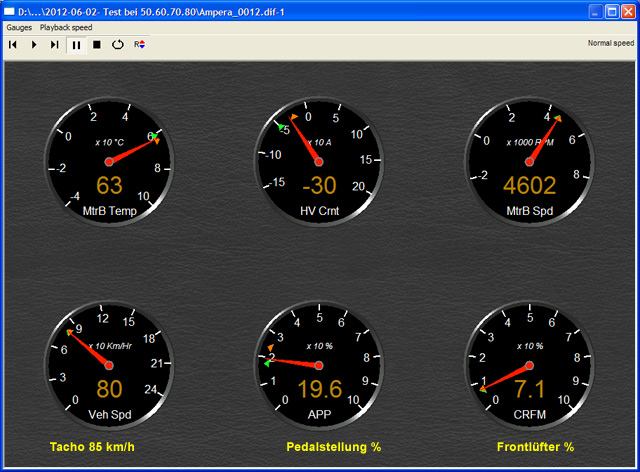Open the Playback speed menu
The height and width of the screenshot is (472, 640).
pyautogui.click(x=66, y=27)
